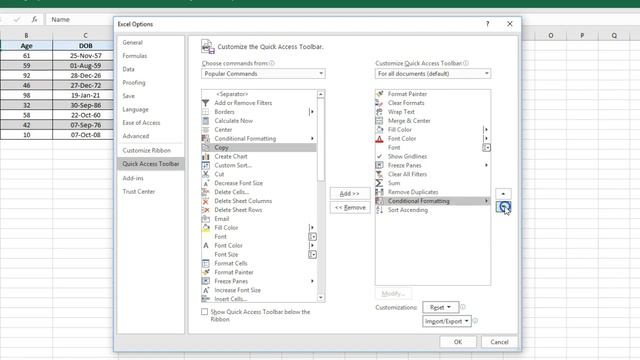The height and width of the screenshot is (360, 640).
Task: Select the <Separator> list entry
Action: tap(259, 94)
